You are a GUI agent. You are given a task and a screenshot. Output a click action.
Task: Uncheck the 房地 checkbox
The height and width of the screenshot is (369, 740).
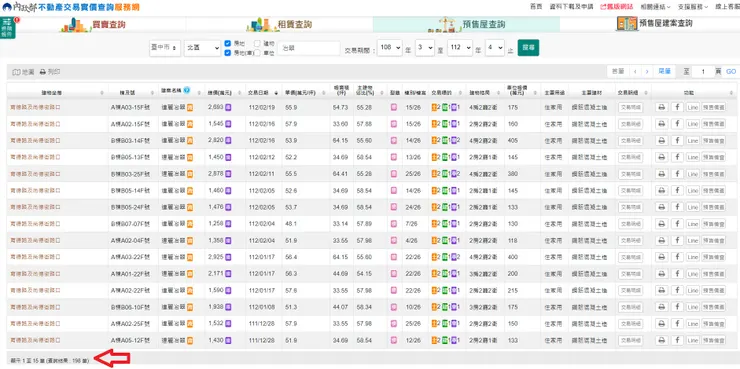coord(228,43)
